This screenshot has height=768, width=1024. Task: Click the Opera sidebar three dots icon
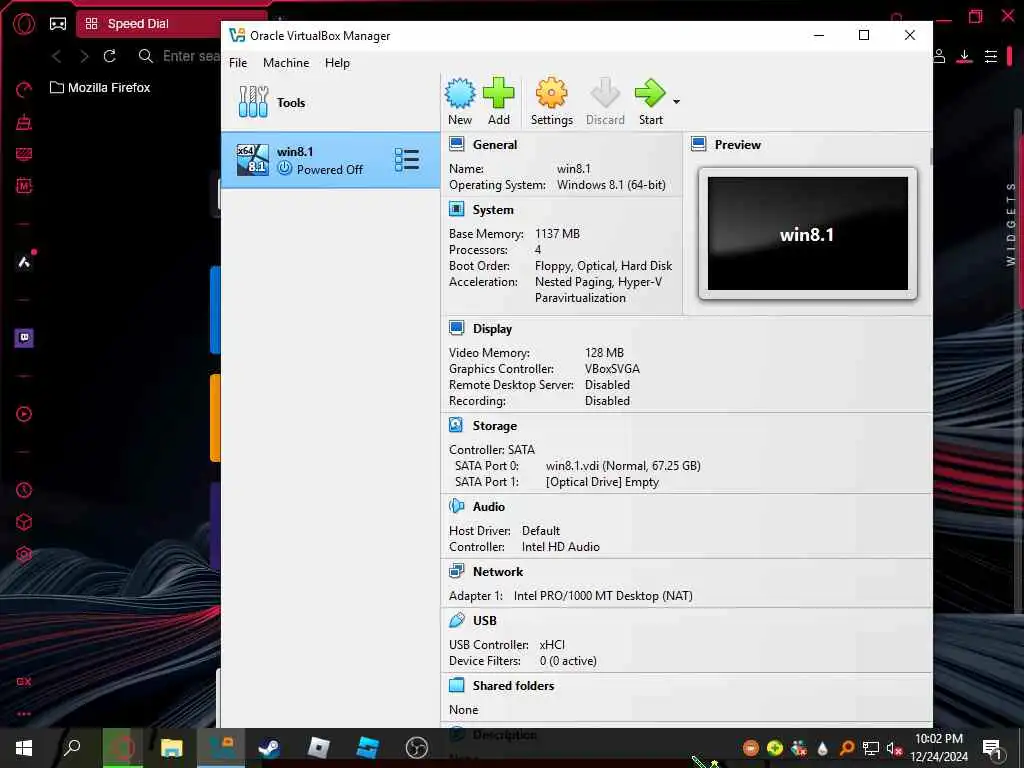tap(24, 714)
